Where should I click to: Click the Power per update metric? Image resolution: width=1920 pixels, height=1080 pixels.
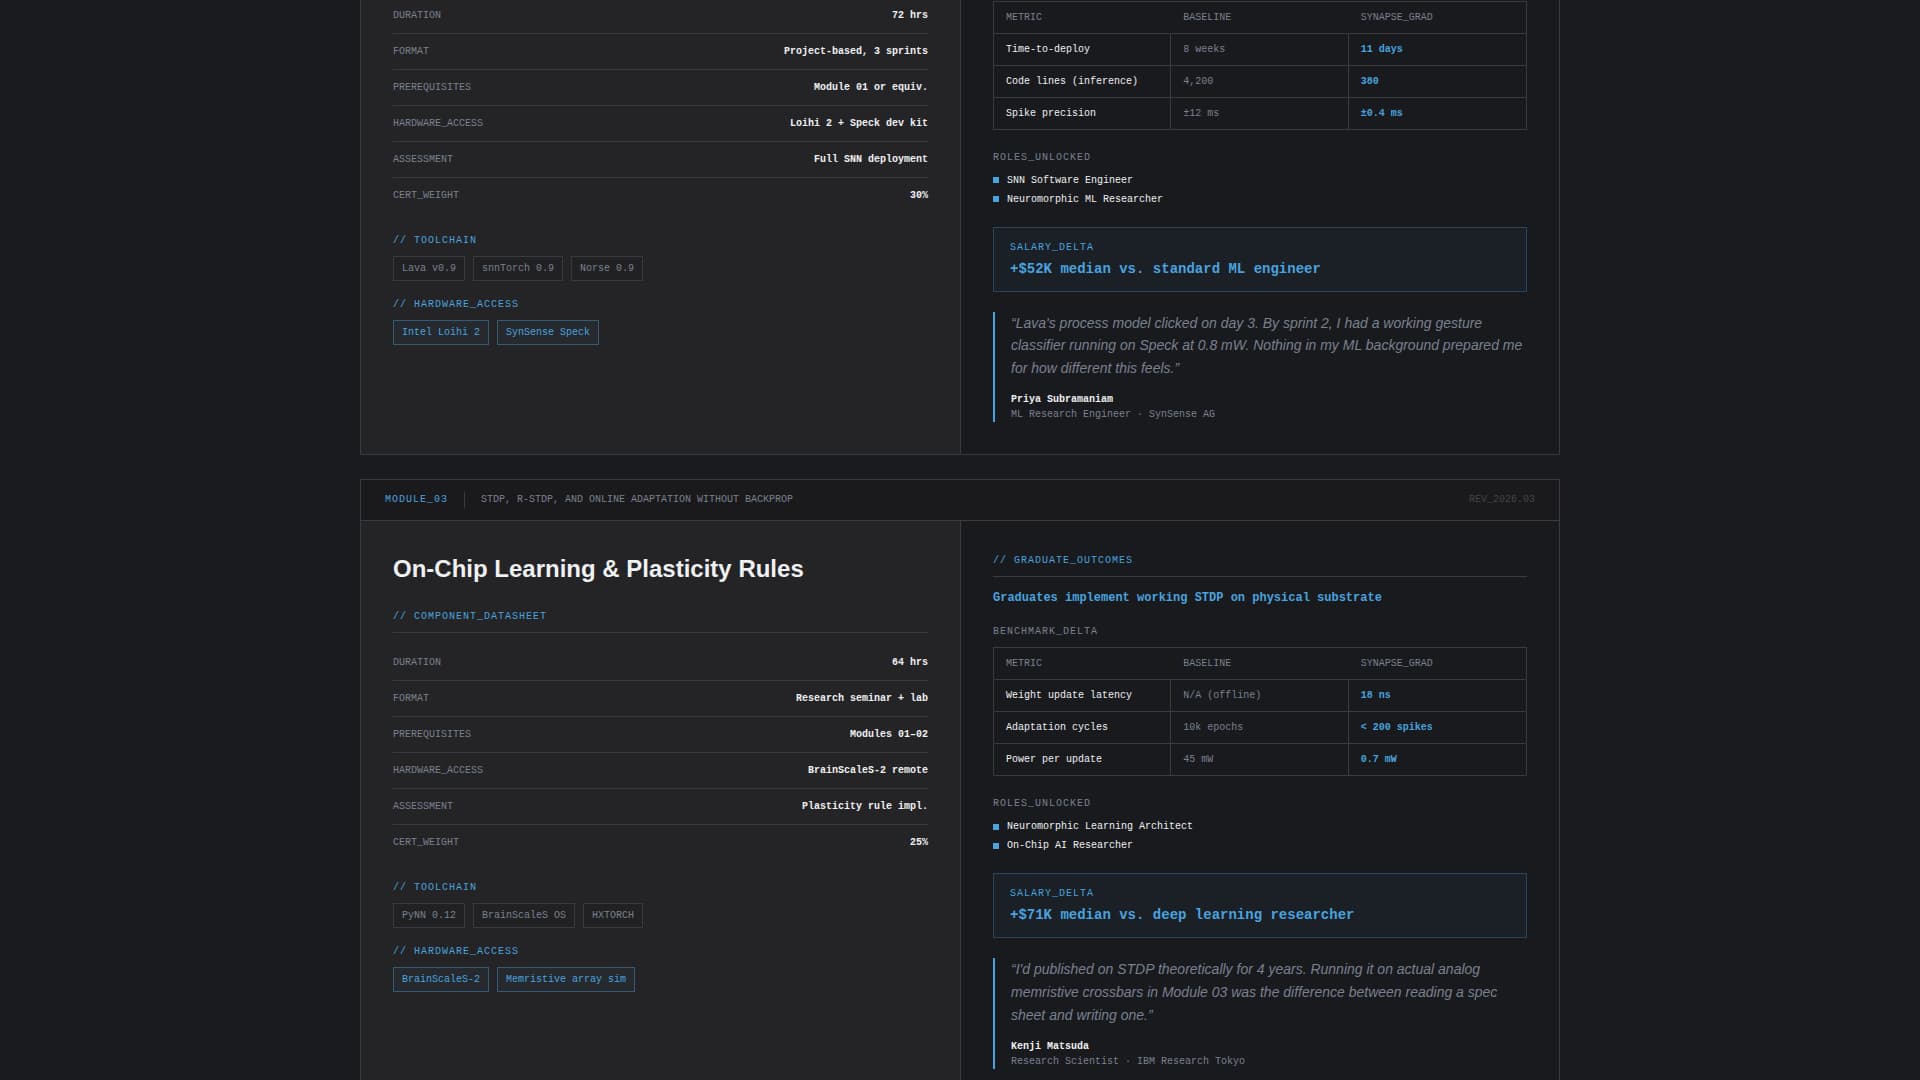click(x=1054, y=759)
